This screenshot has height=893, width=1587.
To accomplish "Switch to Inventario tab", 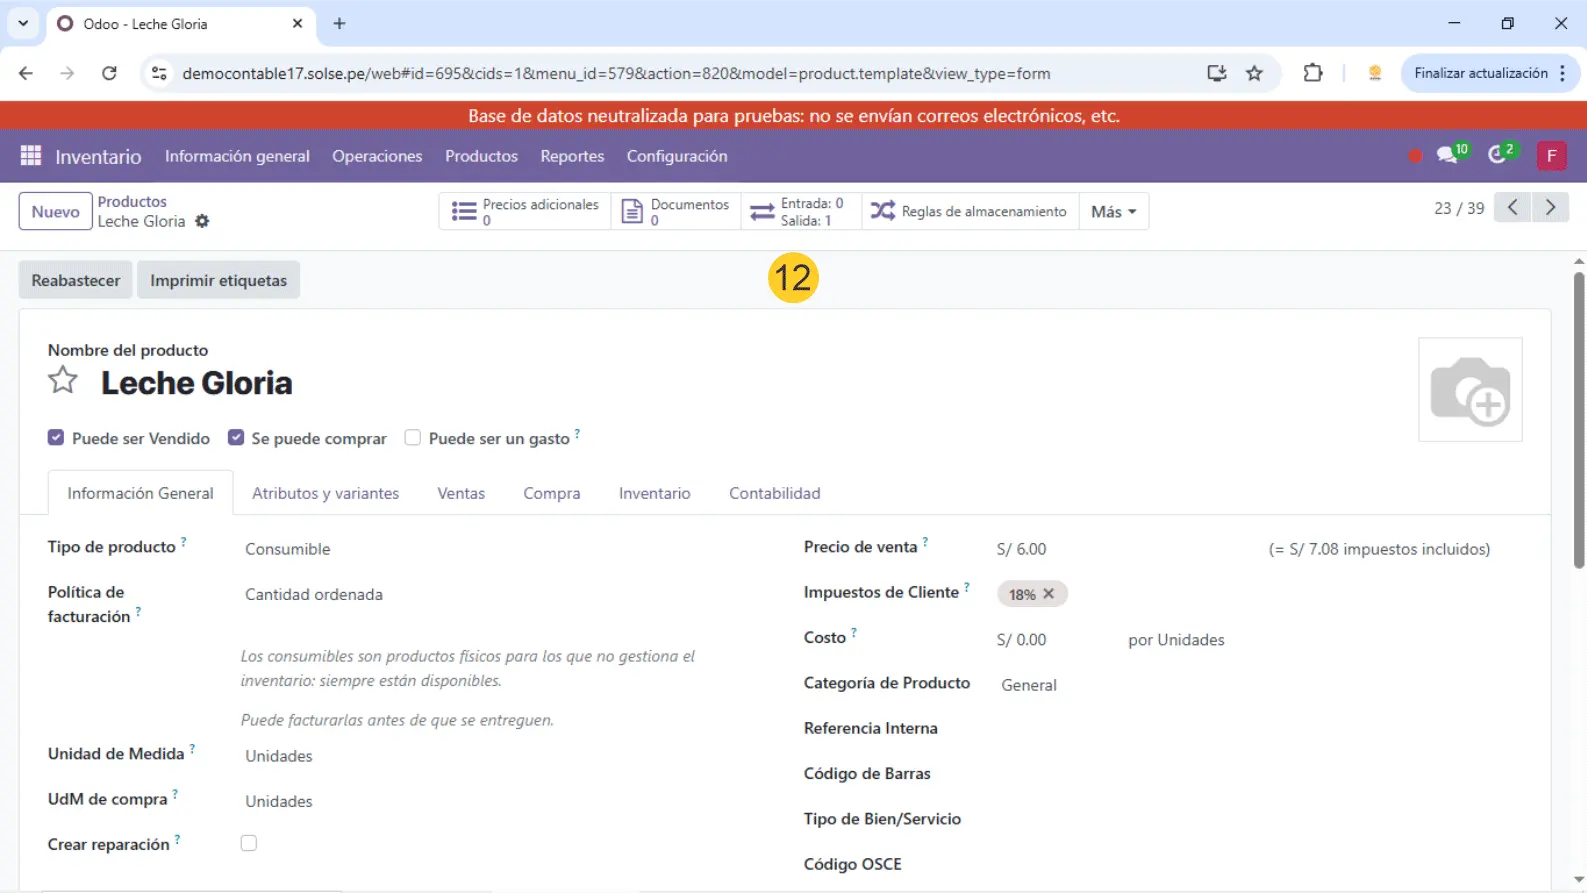I will (654, 493).
